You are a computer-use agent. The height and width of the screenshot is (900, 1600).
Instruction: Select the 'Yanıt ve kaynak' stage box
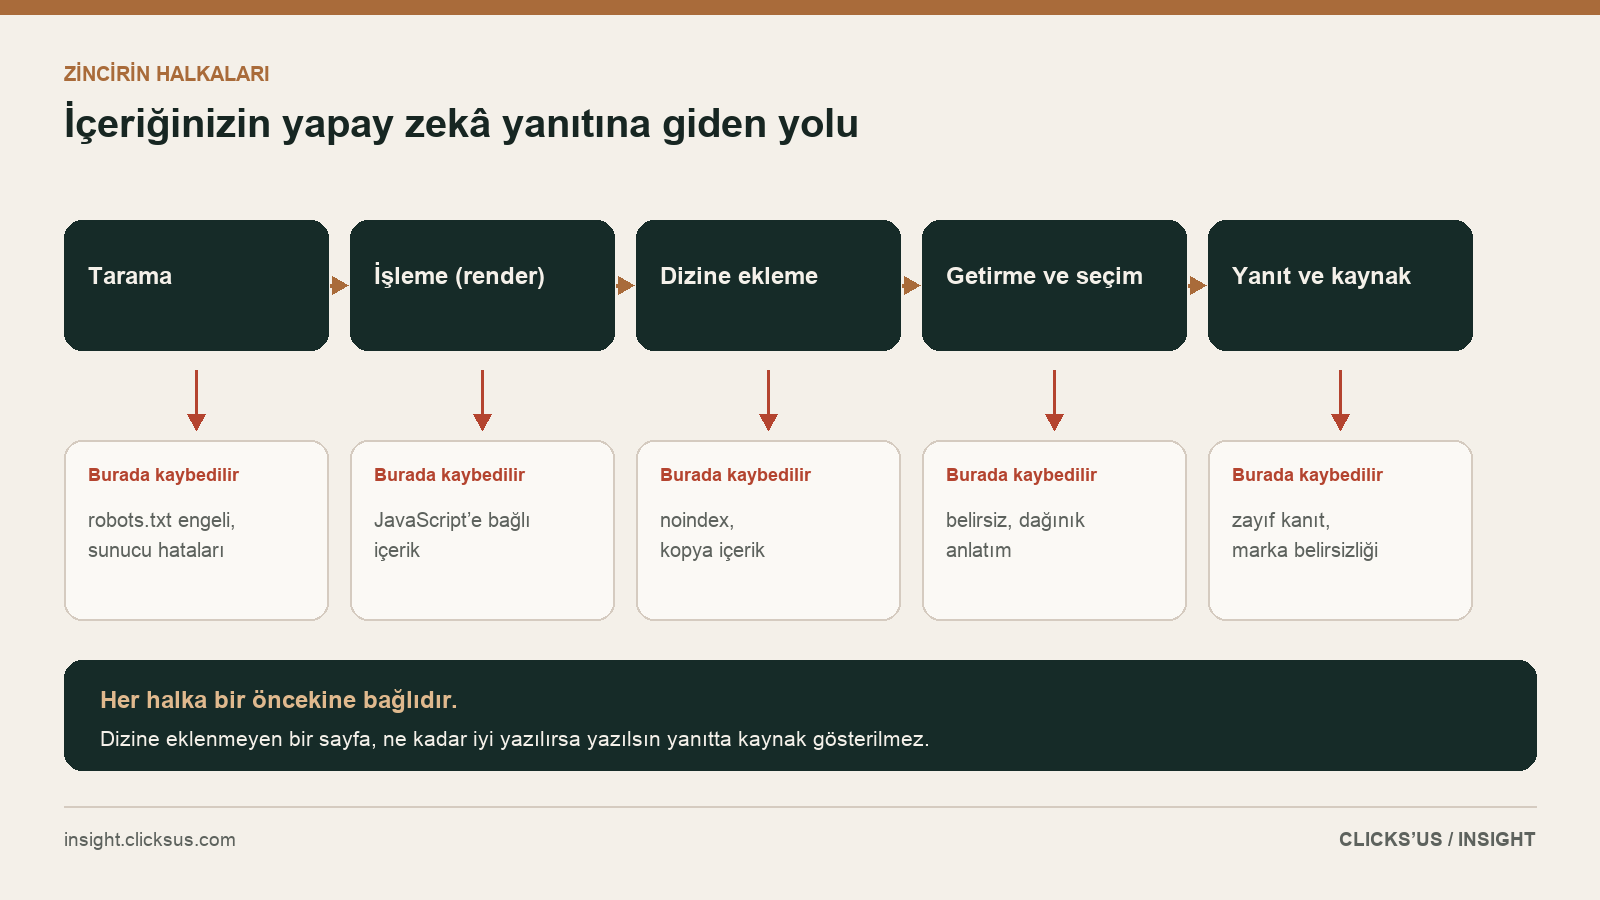[1340, 285]
